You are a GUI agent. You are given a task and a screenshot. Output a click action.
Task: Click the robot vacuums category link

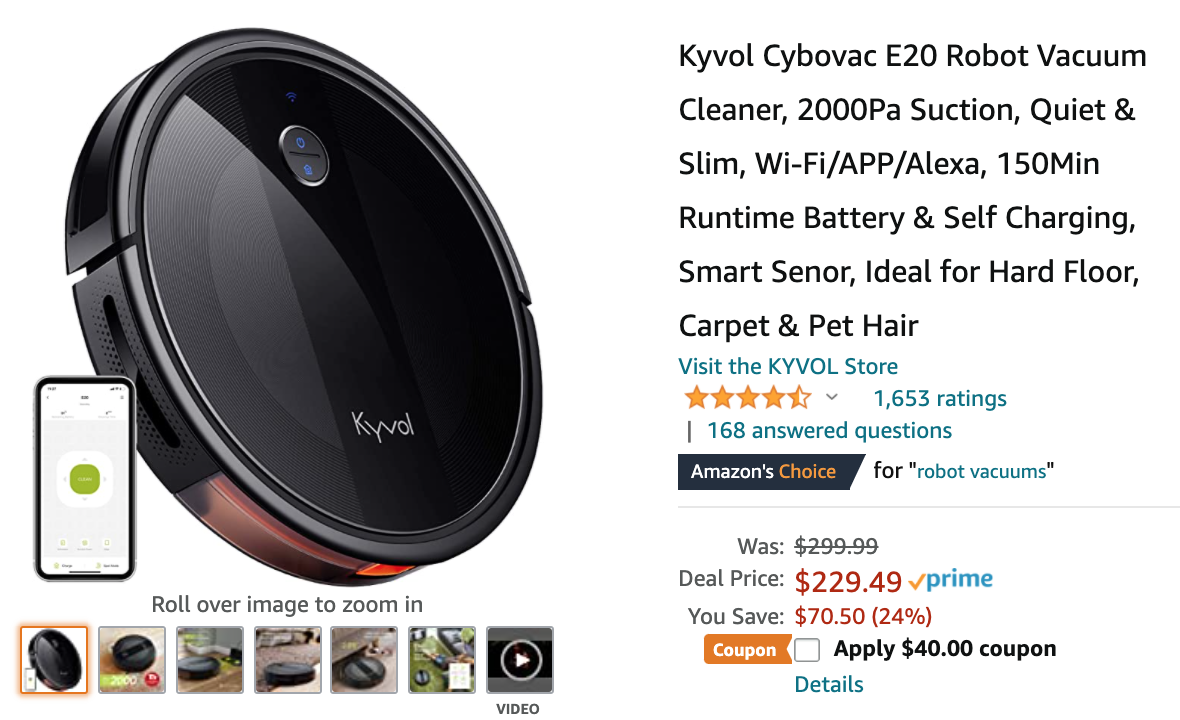pyautogui.click(x=981, y=472)
